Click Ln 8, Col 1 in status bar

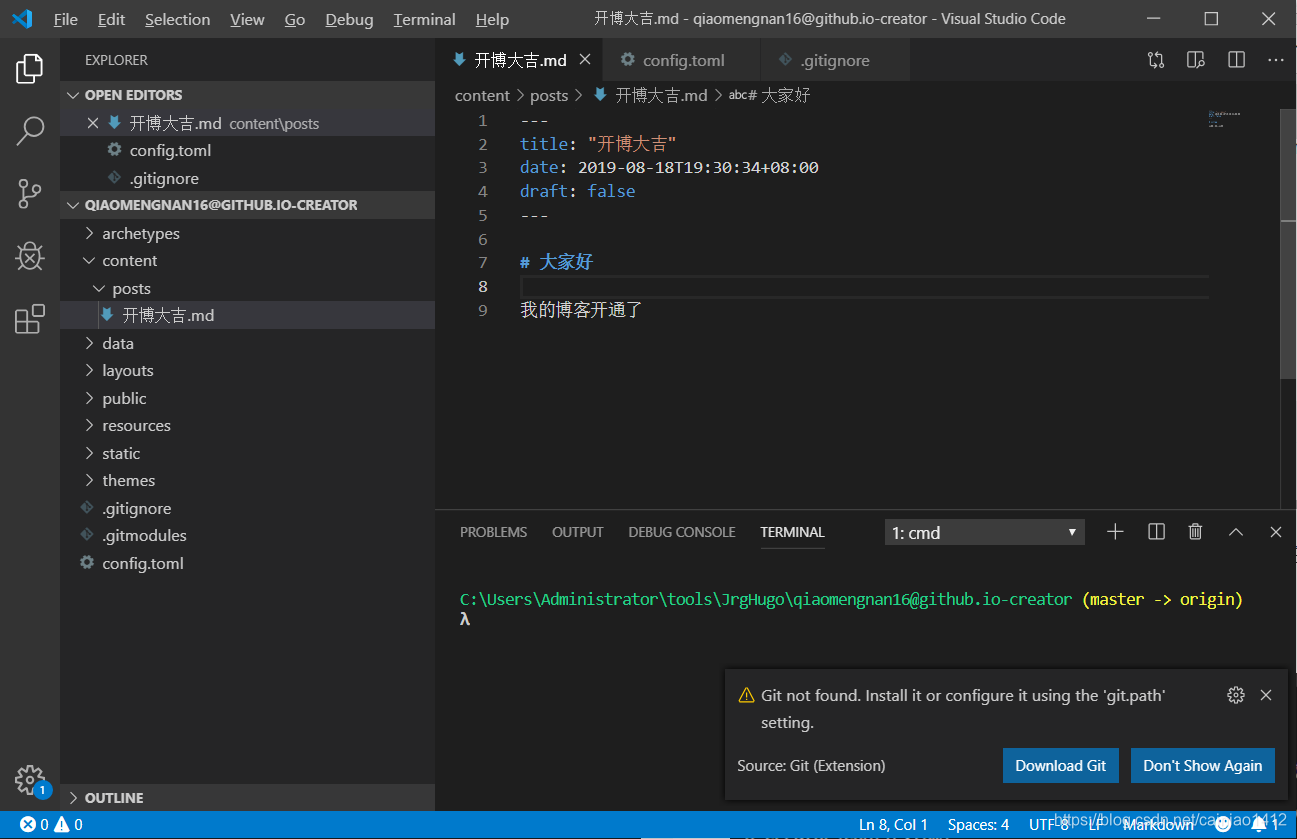tap(893, 825)
